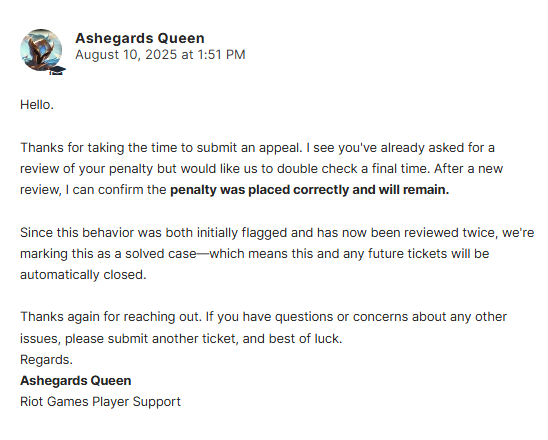The image size is (548, 440).
Task: Click the line beginning "Since this behavior"
Action: (277, 232)
